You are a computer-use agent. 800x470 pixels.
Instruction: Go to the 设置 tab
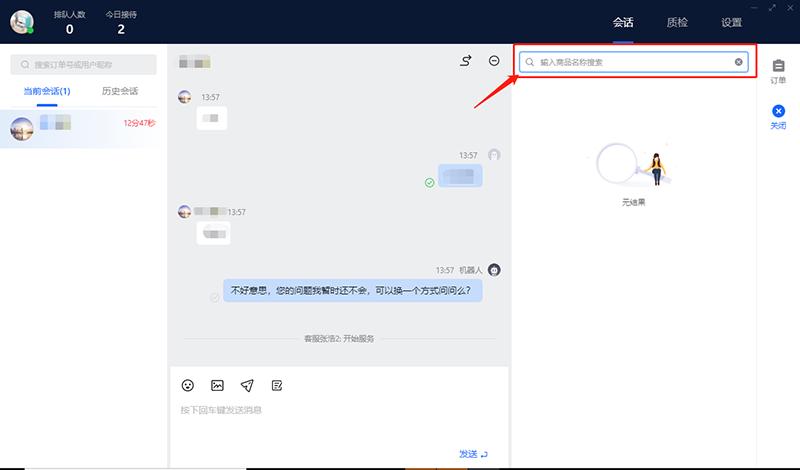731,22
